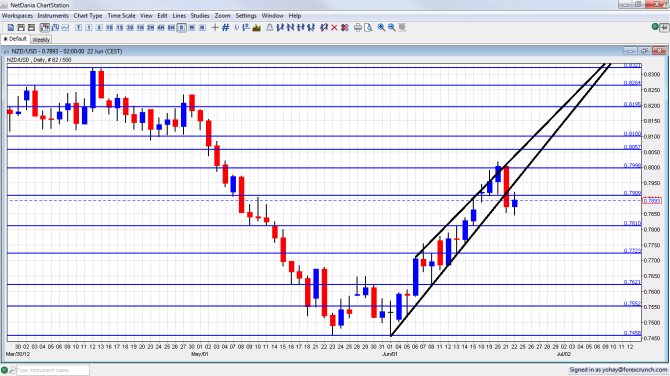The height and width of the screenshot is (376, 670).
Task: Open the Instruments menu
Action: click(x=53, y=15)
